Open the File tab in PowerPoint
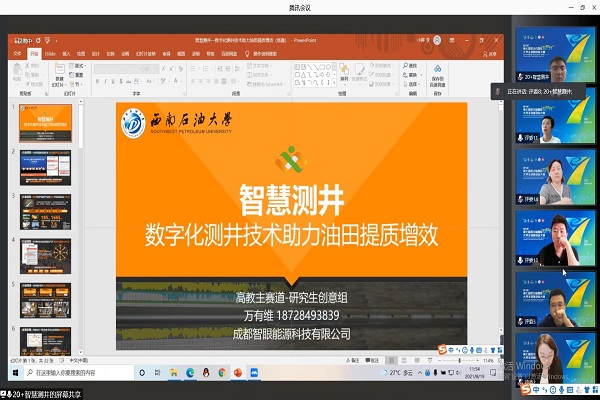 coord(17,52)
